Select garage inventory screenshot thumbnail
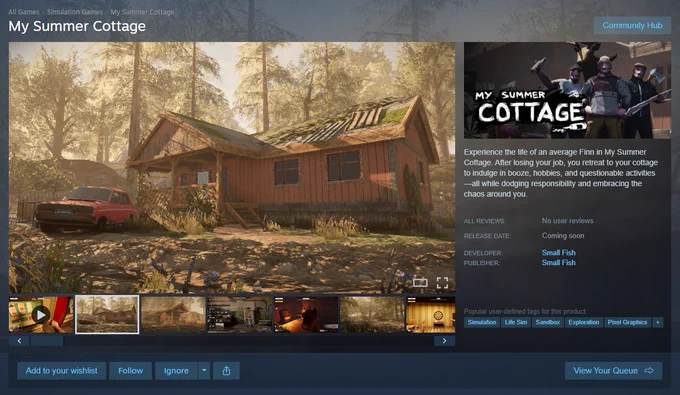680x395 pixels. (x=239, y=315)
